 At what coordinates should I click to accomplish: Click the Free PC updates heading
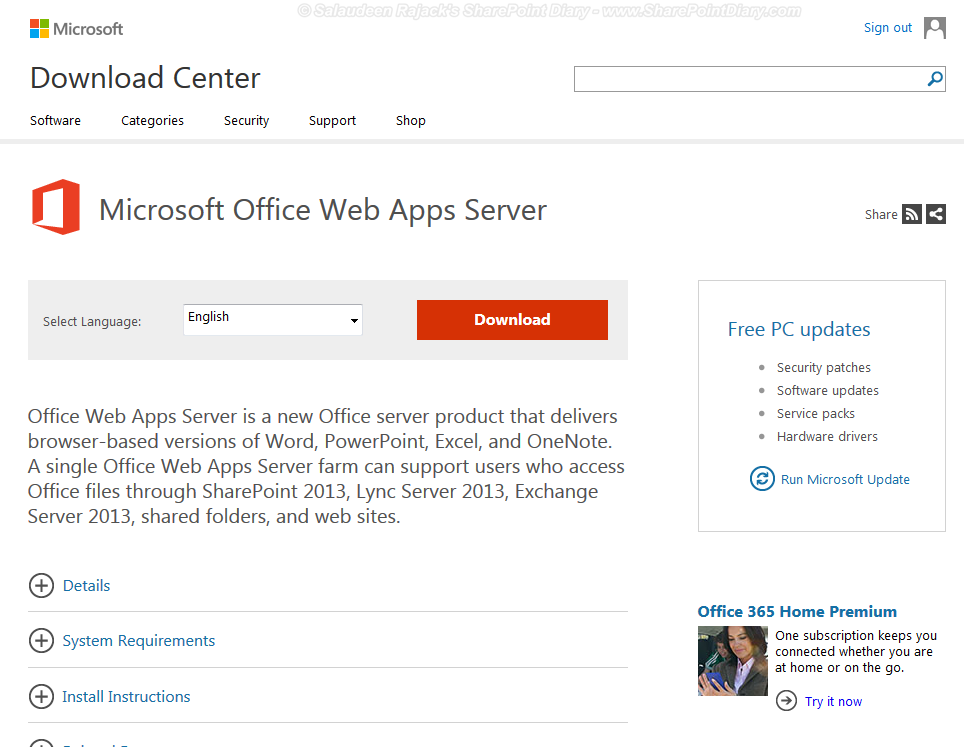click(799, 330)
